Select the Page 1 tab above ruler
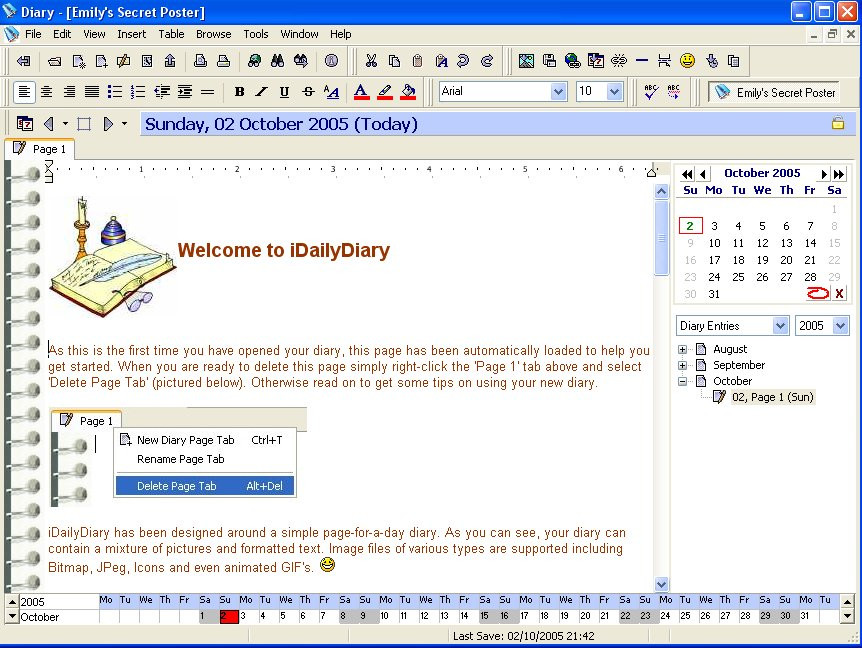 (40, 149)
